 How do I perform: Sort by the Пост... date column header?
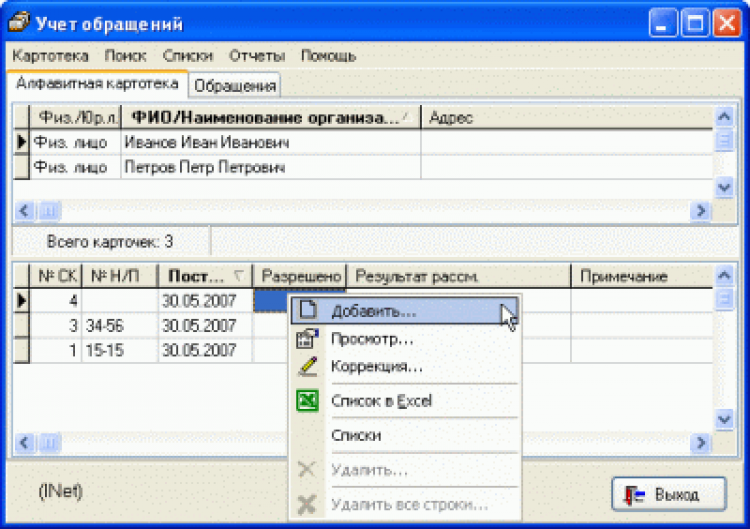coord(203,276)
